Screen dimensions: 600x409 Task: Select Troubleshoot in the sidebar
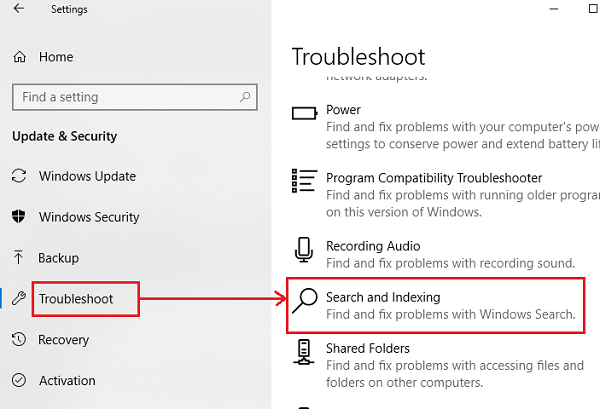pos(76,299)
